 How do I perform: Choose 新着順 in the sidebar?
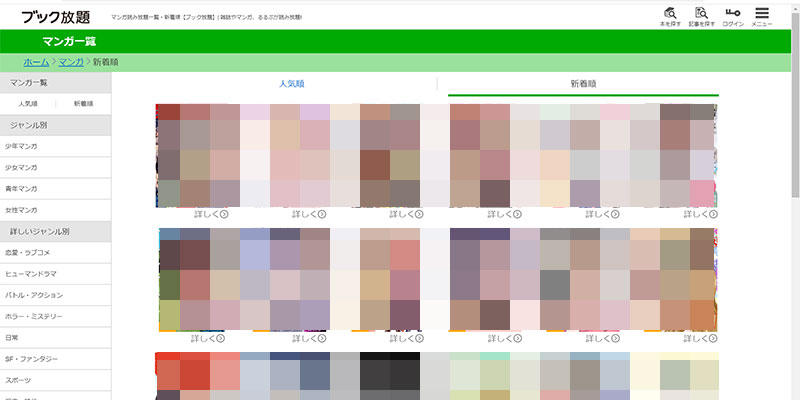[x=82, y=104]
